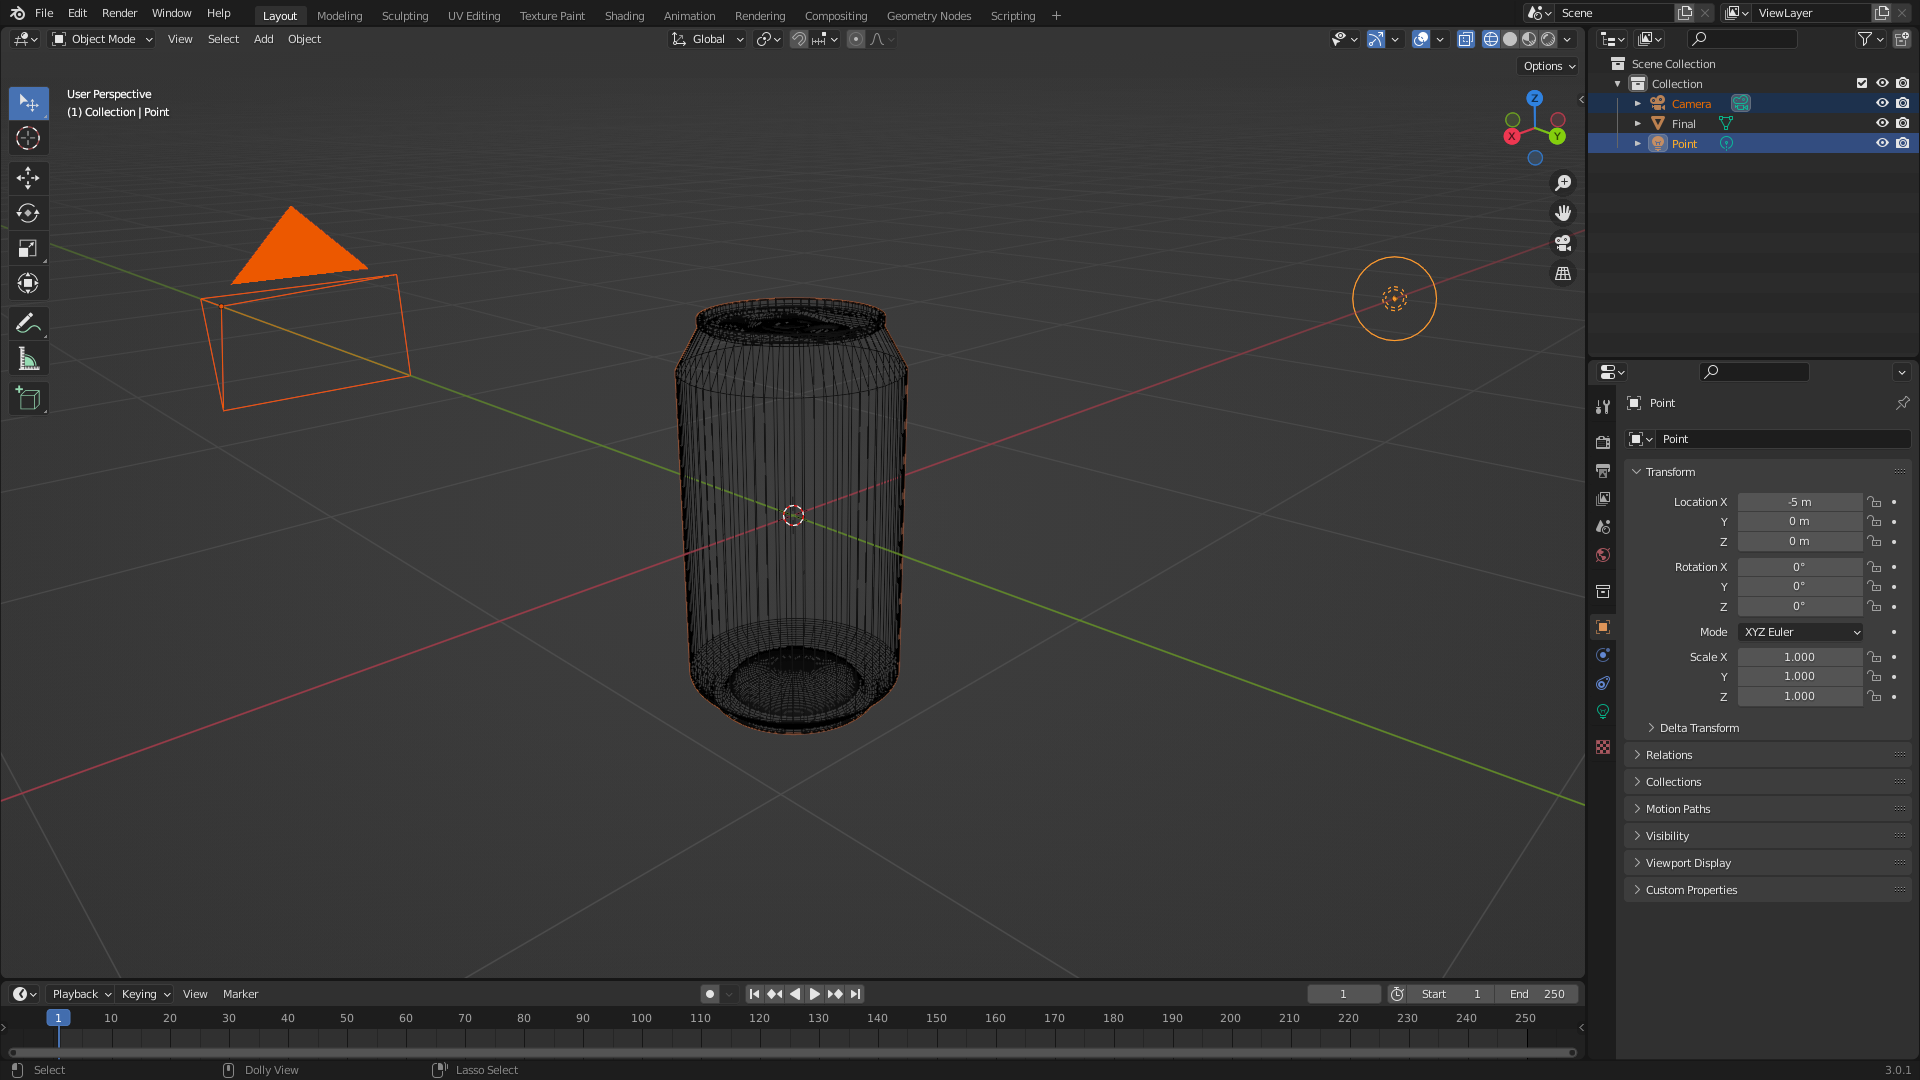Select the Final object in outliner
This screenshot has width=1920, height=1080.
[1684, 123]
